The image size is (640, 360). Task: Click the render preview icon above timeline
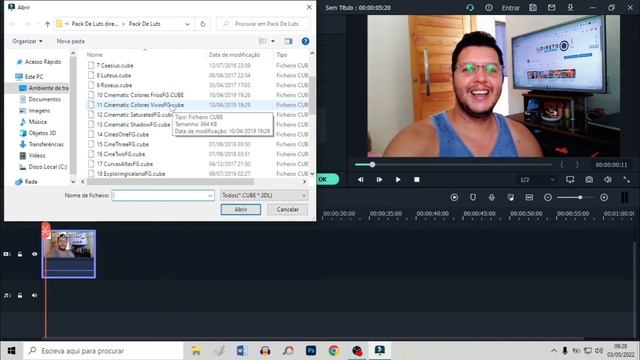pos(454,198)
